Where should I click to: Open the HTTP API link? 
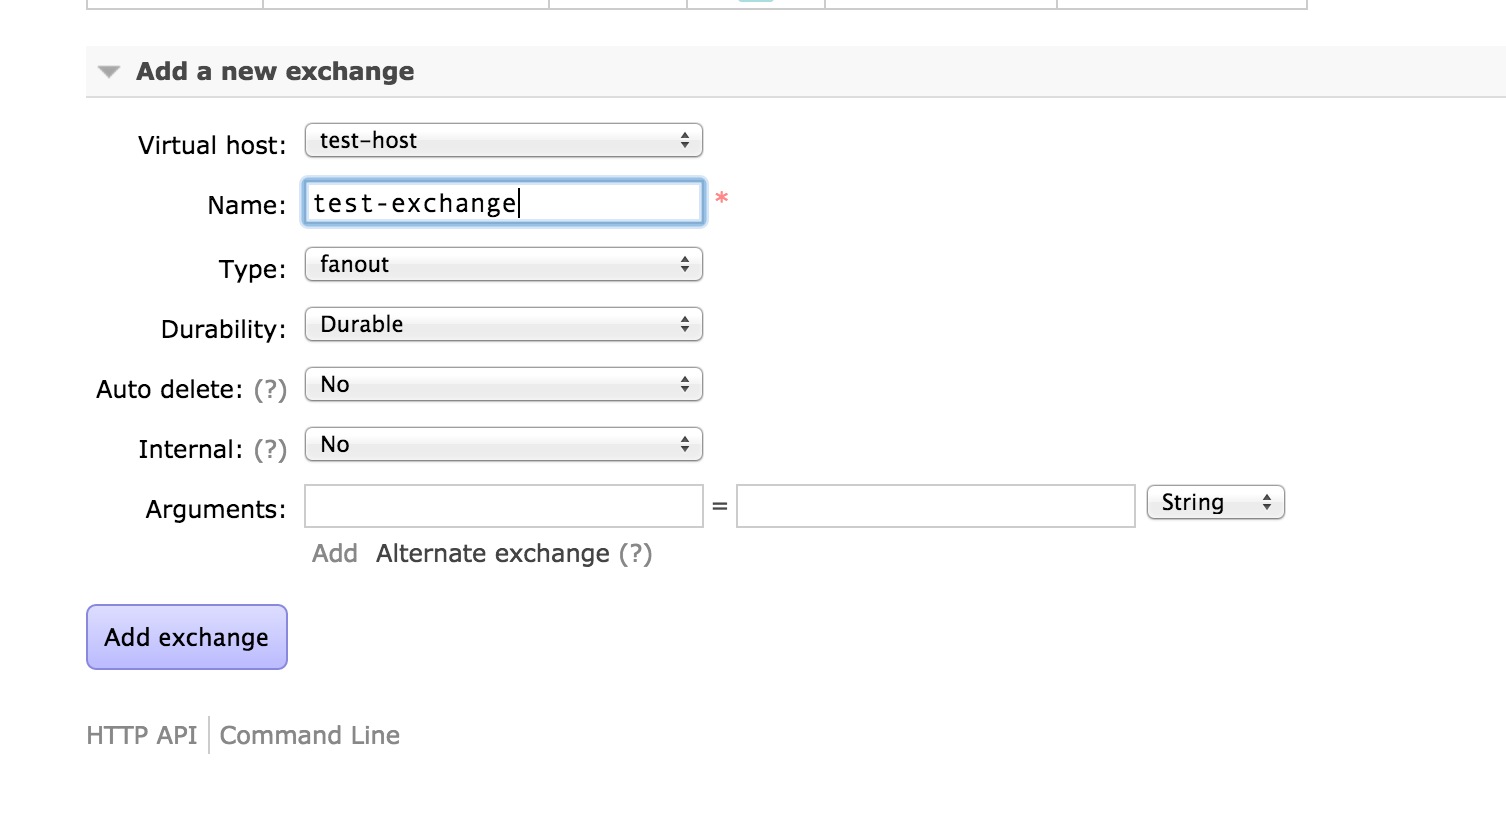tap(142, 736)
